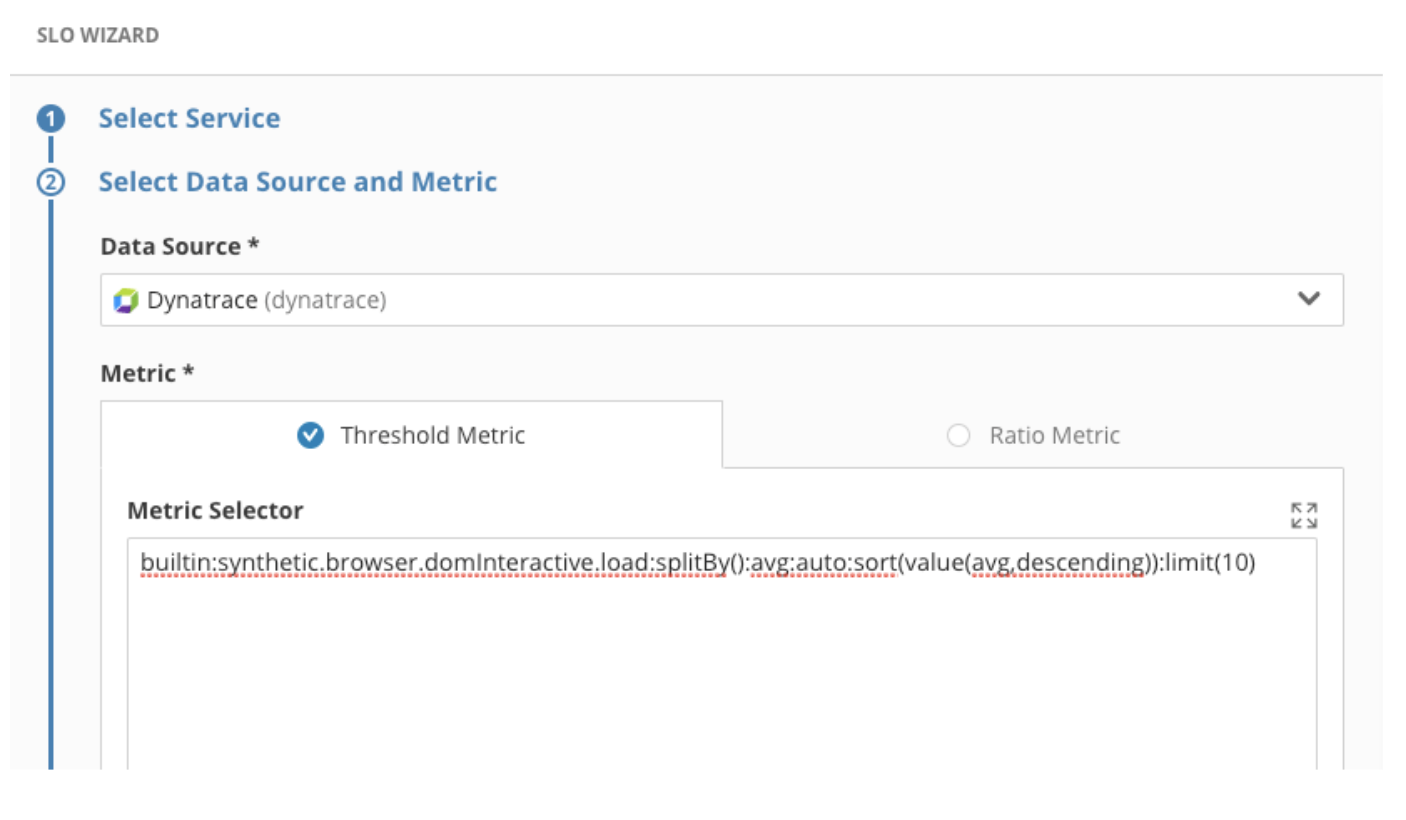Click the step 2 circle indicator

point(51,183)
